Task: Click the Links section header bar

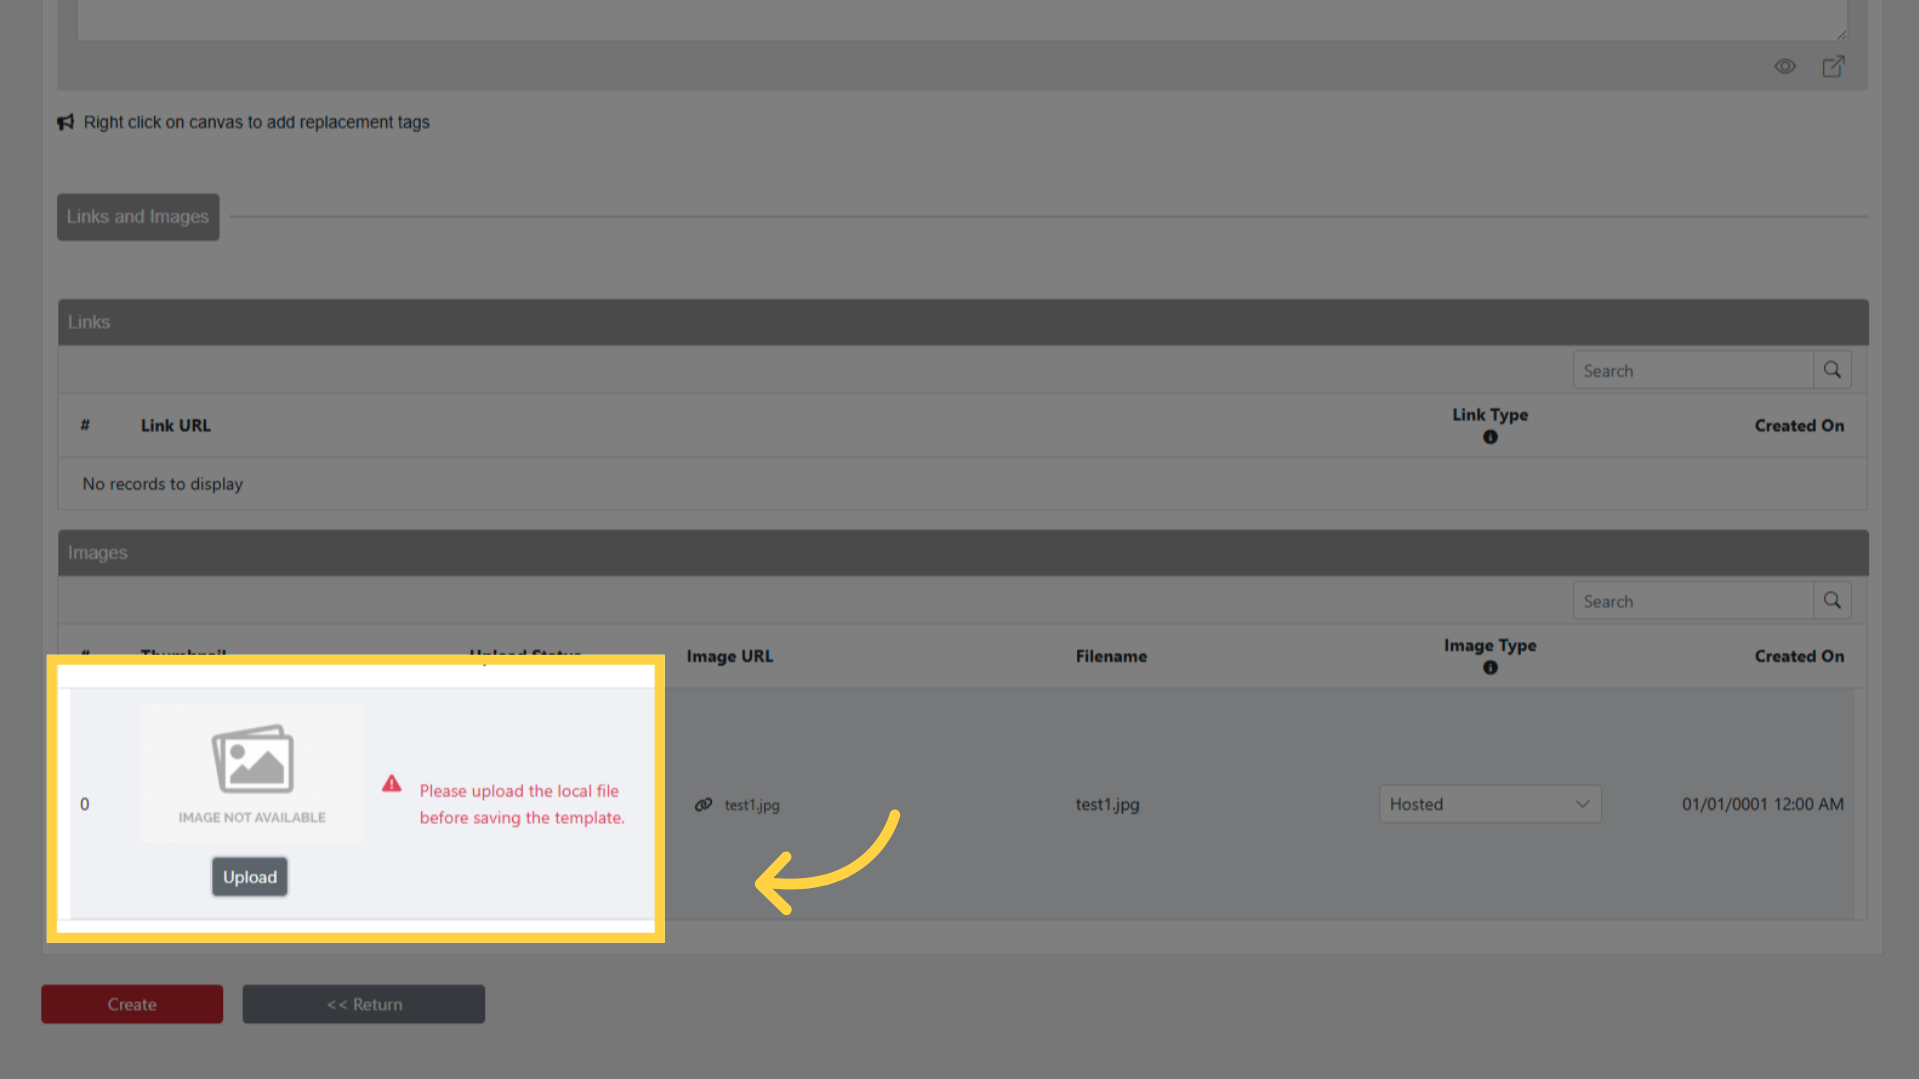Action: tap(963, 322)
